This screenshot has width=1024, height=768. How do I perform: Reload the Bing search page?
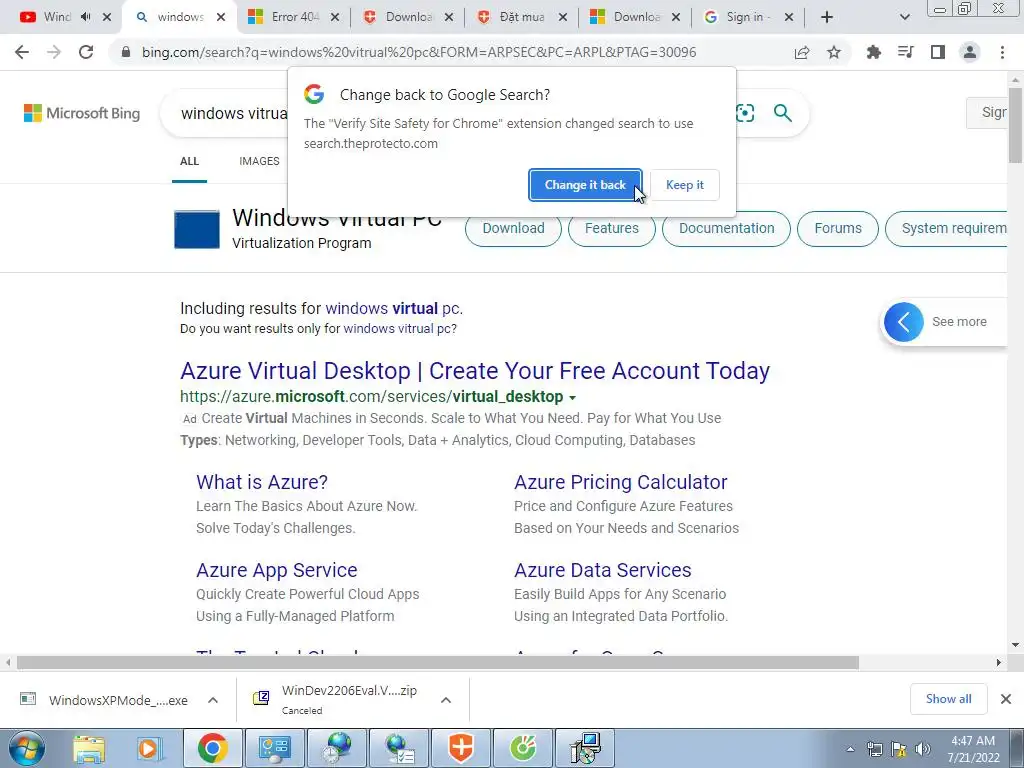[x=86, y=52]
